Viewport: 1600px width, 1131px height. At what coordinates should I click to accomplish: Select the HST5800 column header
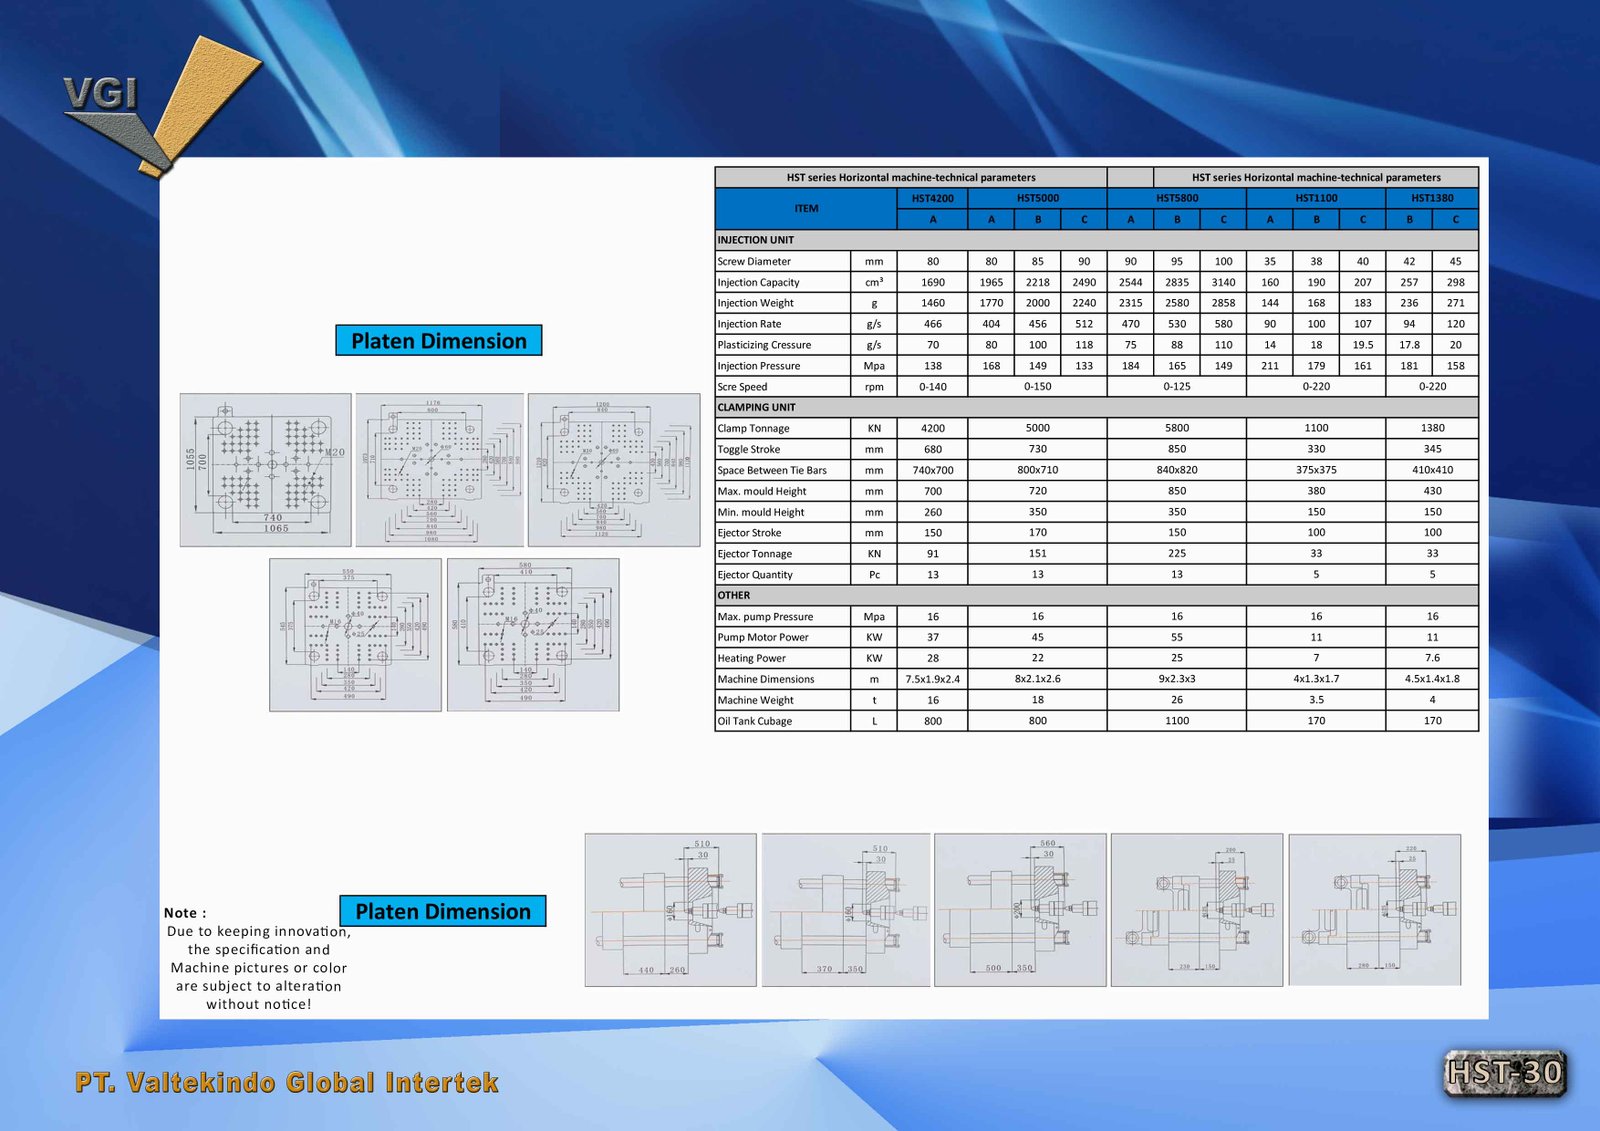point(1177,198)
